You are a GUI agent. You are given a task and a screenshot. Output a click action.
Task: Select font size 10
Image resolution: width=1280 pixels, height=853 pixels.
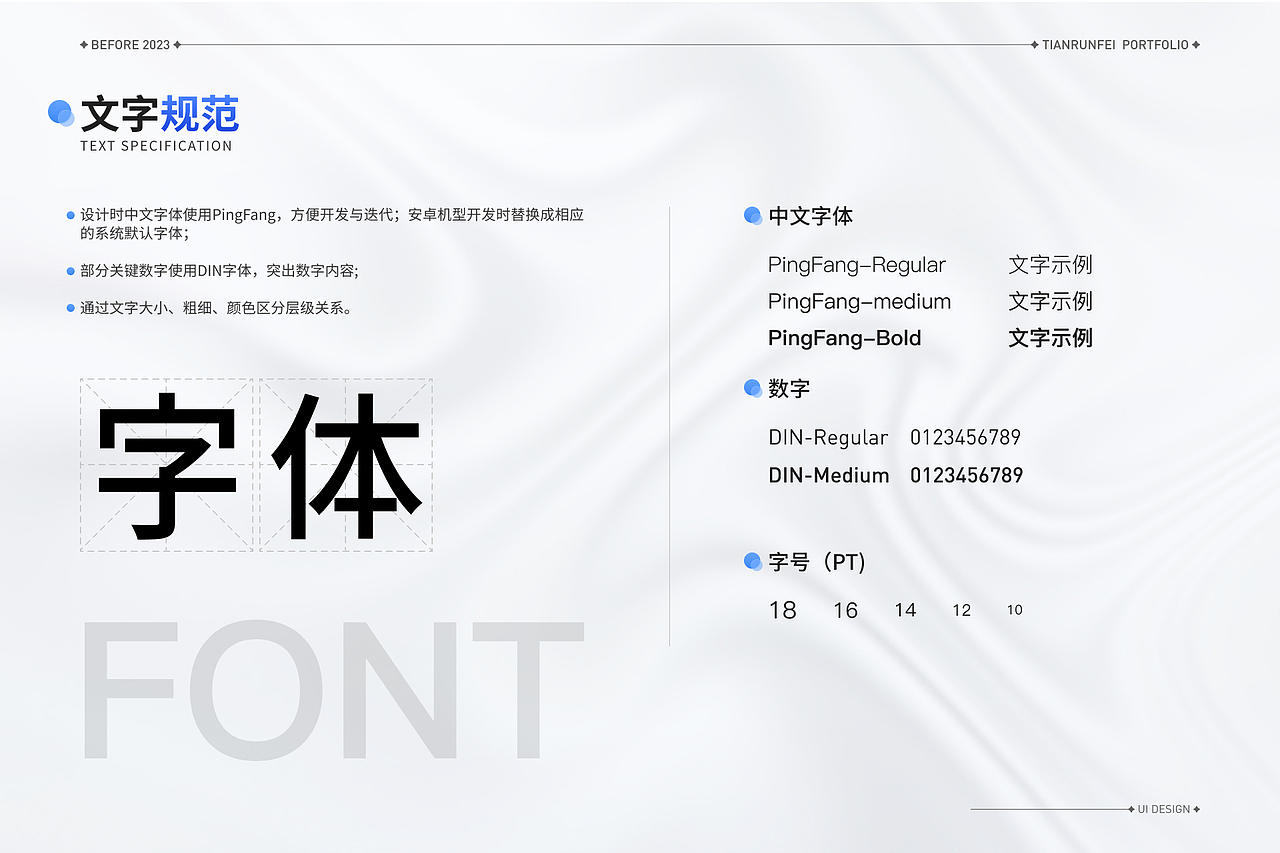[x=1015, y=610]
